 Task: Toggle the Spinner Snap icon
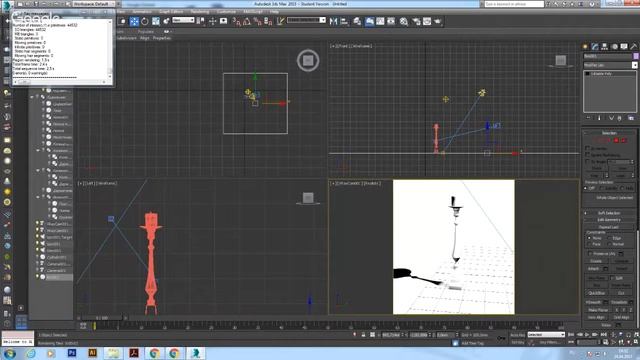click(x=268, y=21)
